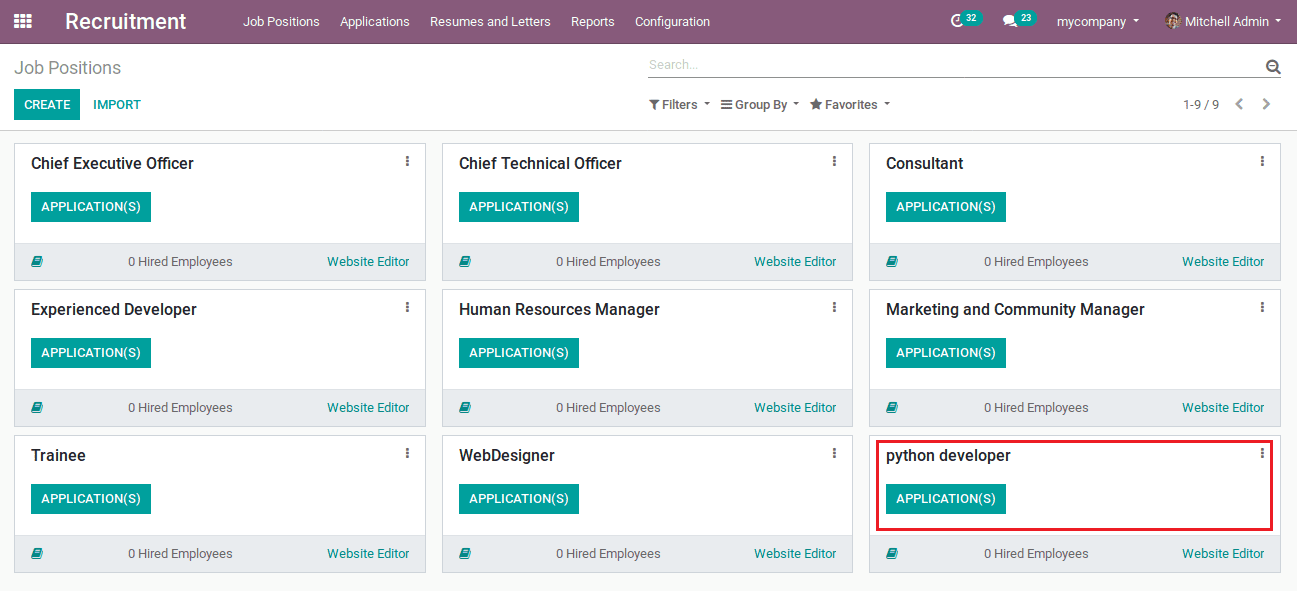This screenshot has width=1297, height=591.
Task: Open the apps grid menu icon
Action: pyautogui.click(x=22, y=21)
